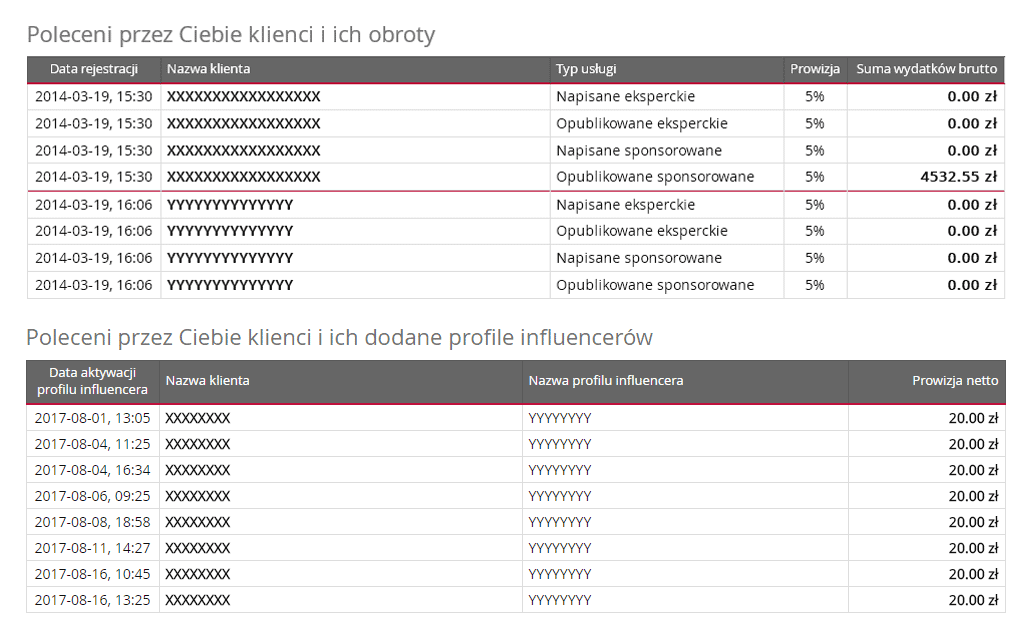Image resolution: width=1033 pixels, height=639 pixels.
Task: Click 20.00 zł in the 2017-08-08, 18:58 row
Action: coord(974,522)
